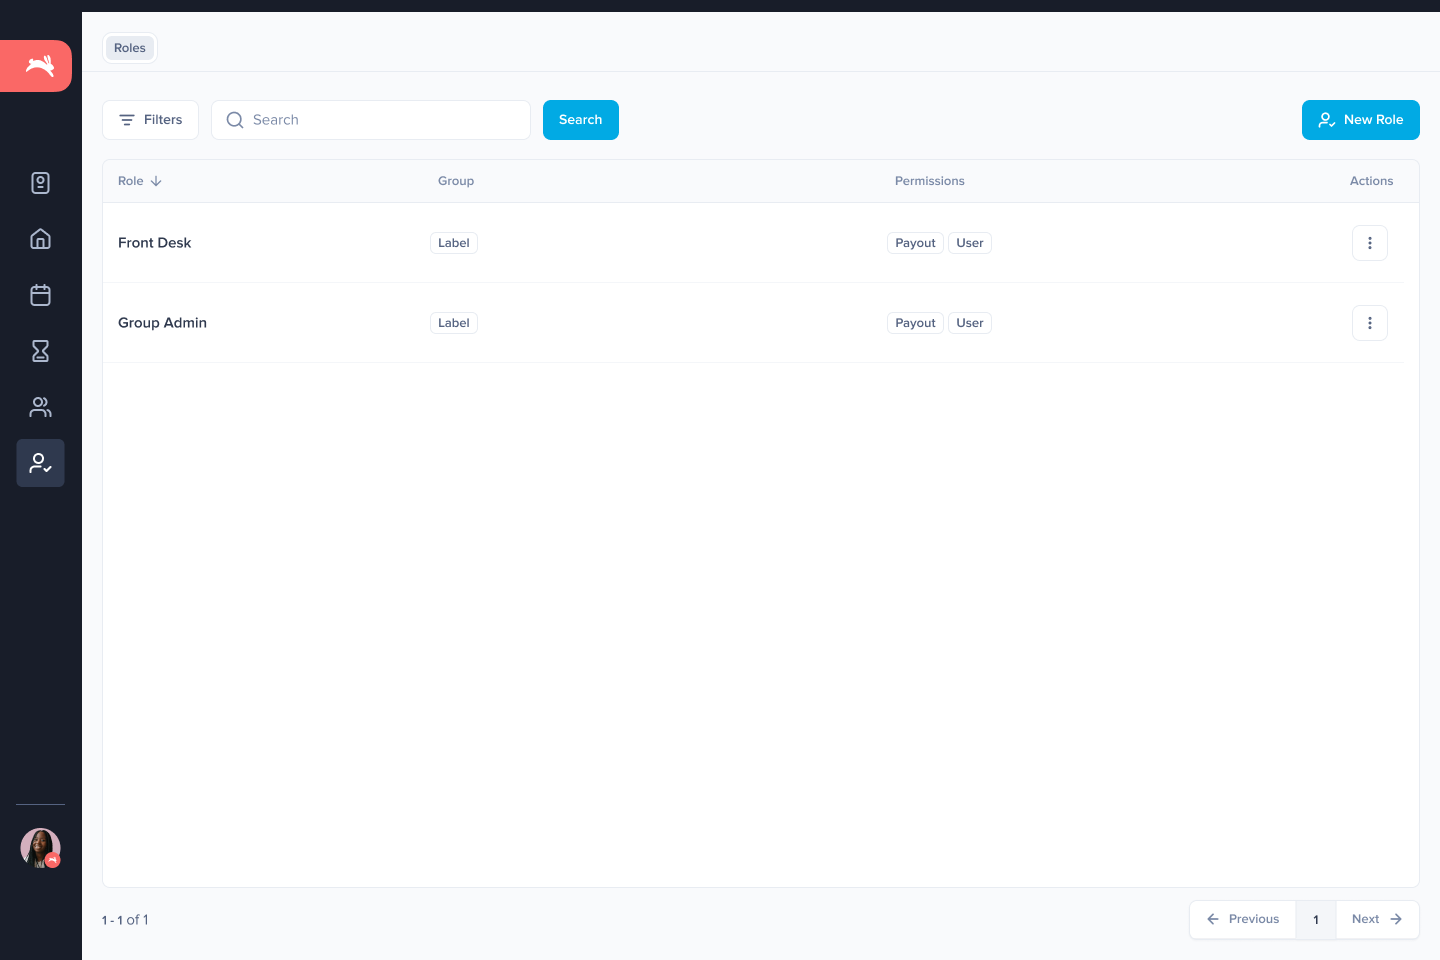
Task: Open actions menu for Front Desk
Action: (x=1370, y=243)
